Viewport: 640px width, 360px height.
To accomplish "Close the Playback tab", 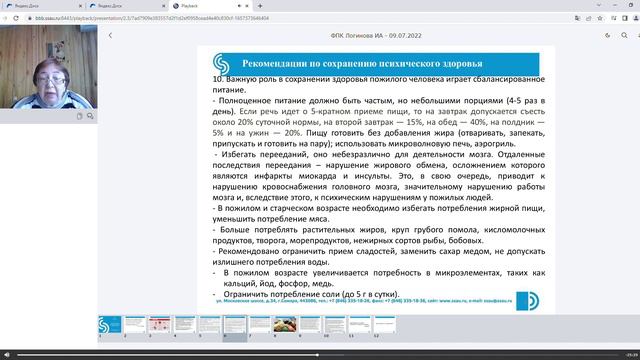I will point(247,6).
